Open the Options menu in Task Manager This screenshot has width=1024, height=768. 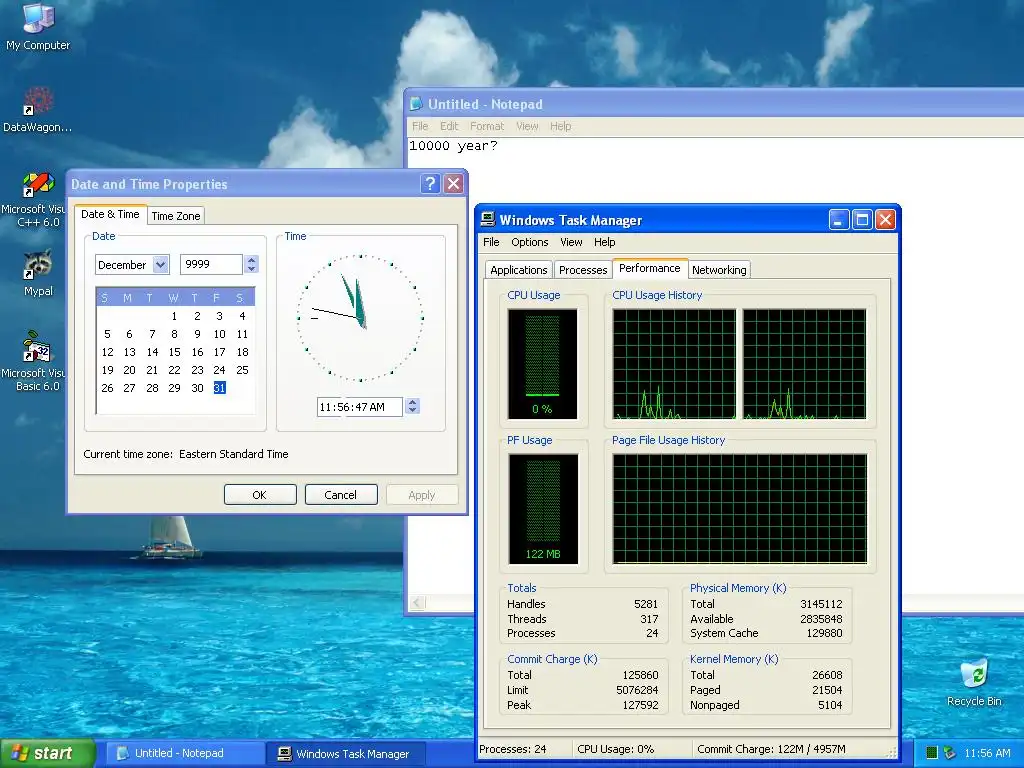(x=529, y=242)
